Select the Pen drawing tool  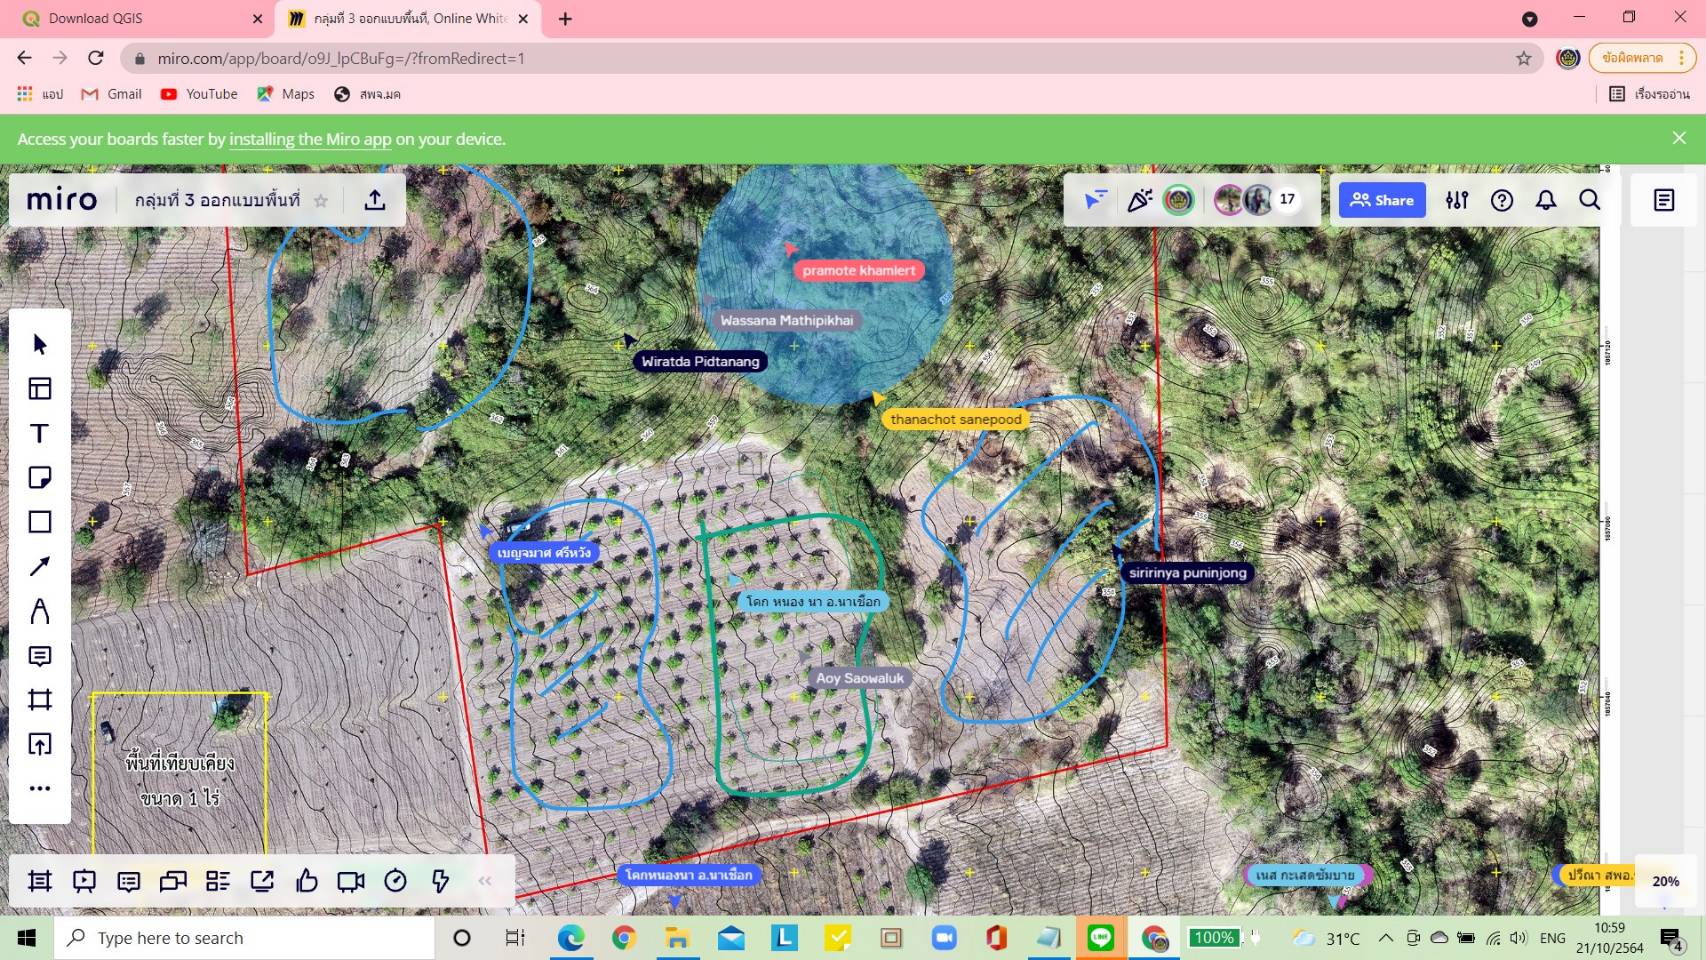pos(40,611)
